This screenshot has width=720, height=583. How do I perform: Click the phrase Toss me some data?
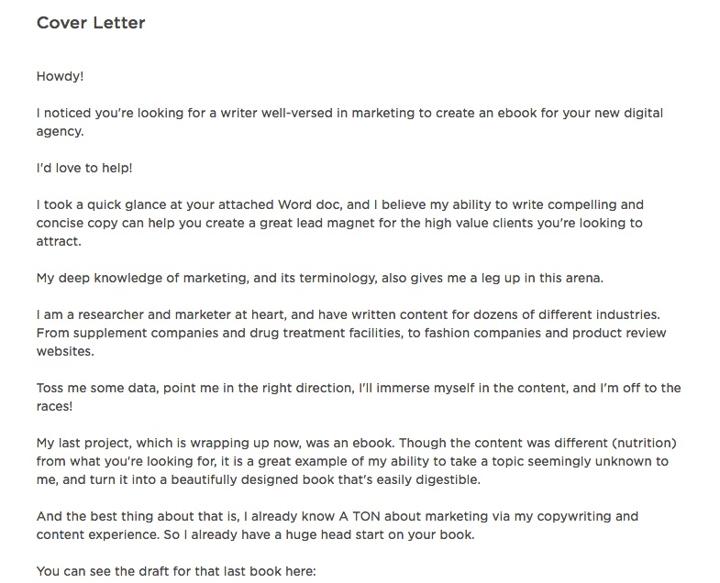click(97, 388)
